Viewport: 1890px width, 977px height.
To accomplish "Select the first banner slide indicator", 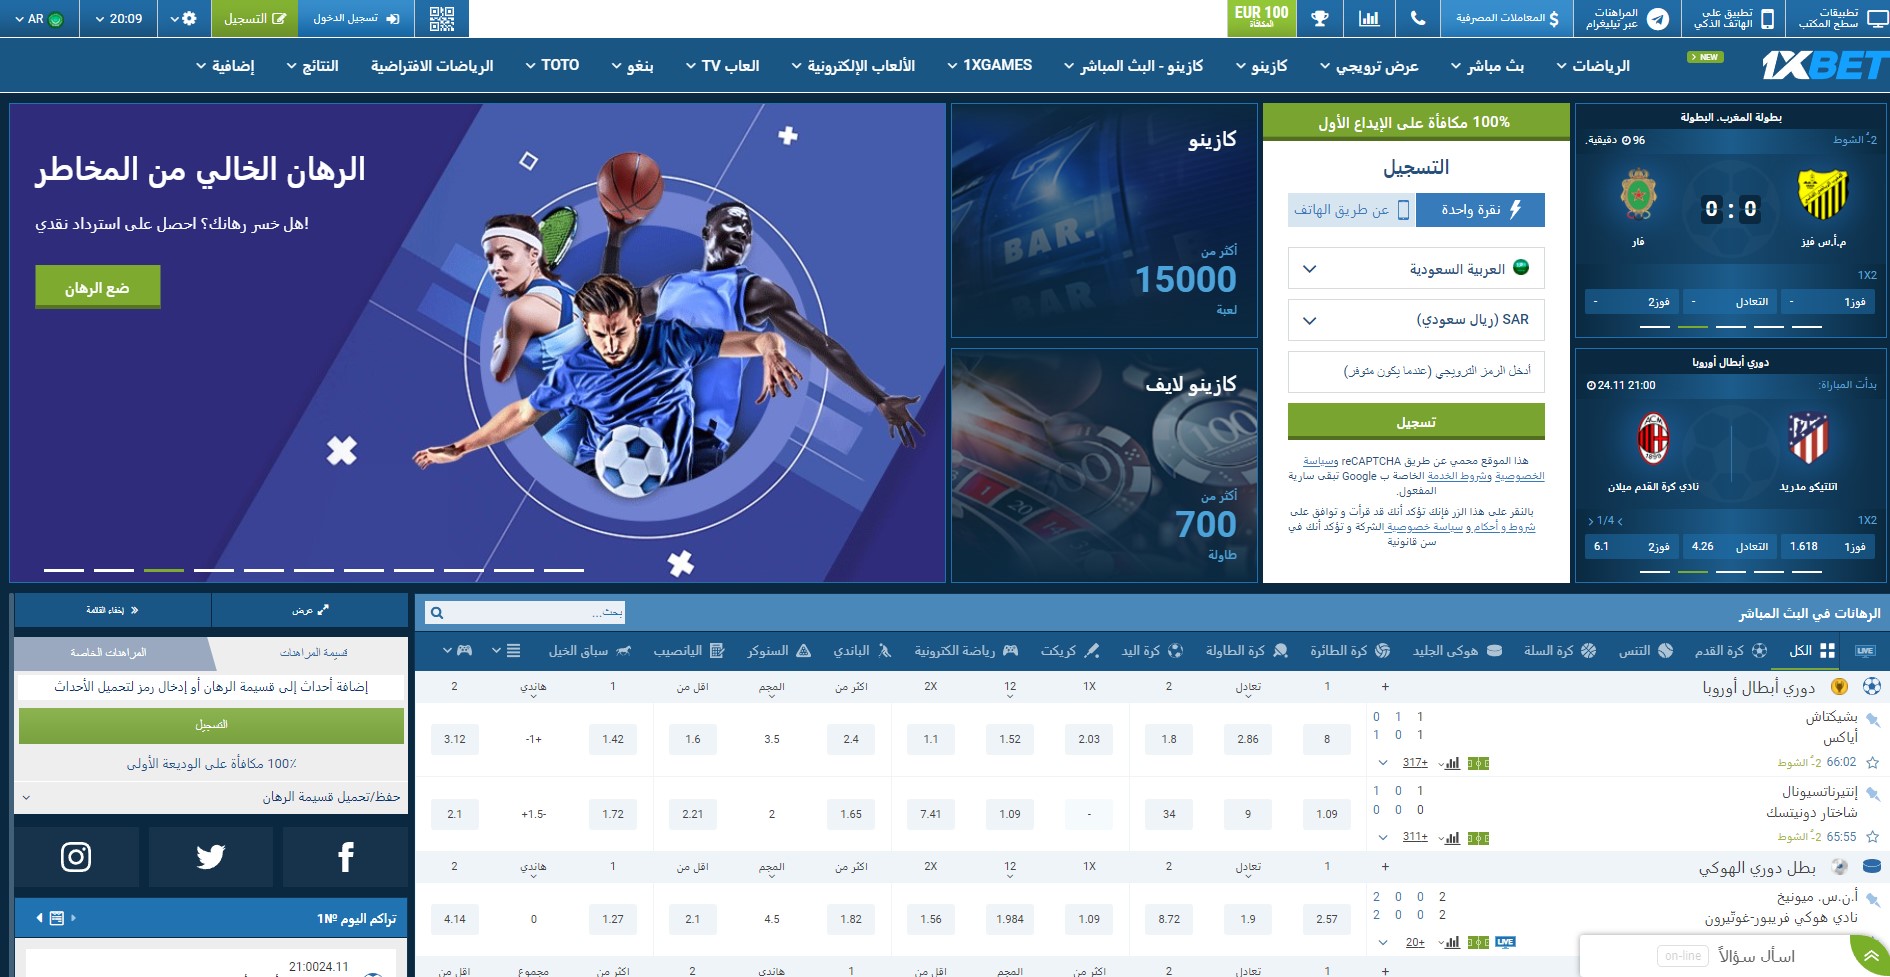I will click(64, 569).
